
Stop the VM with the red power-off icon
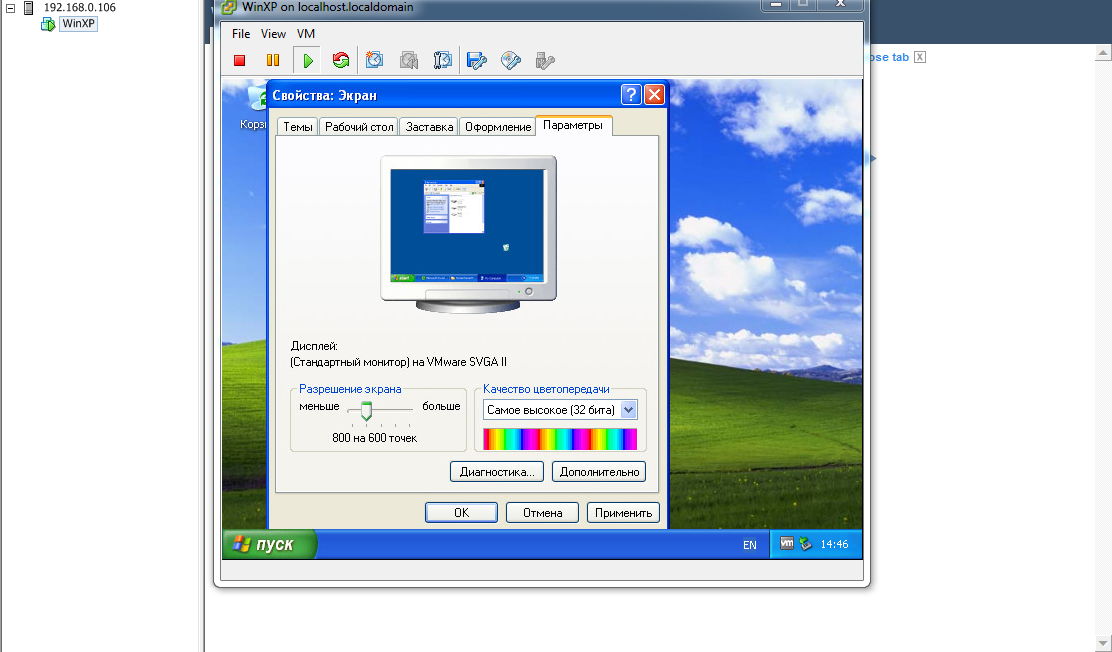pyautogui.click(x=240, y=61)
